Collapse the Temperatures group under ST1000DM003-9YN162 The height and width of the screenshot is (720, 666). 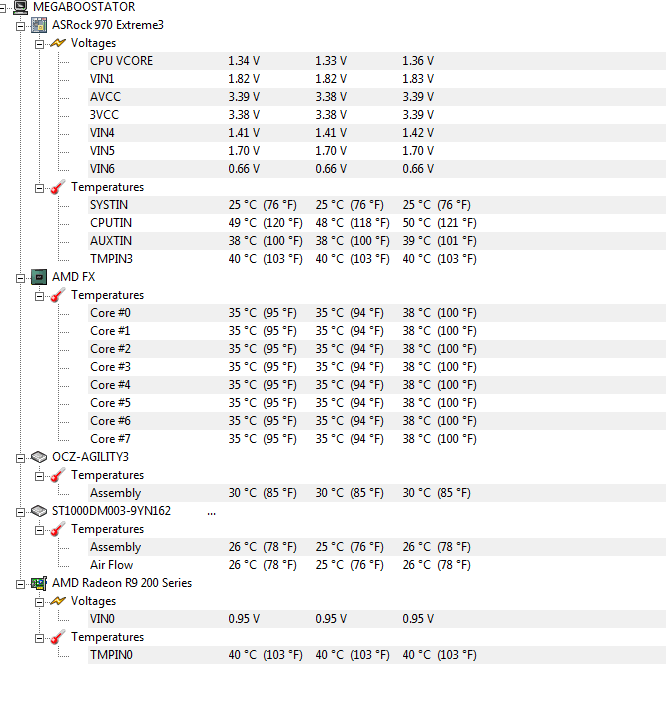click(x=40, y=531)
